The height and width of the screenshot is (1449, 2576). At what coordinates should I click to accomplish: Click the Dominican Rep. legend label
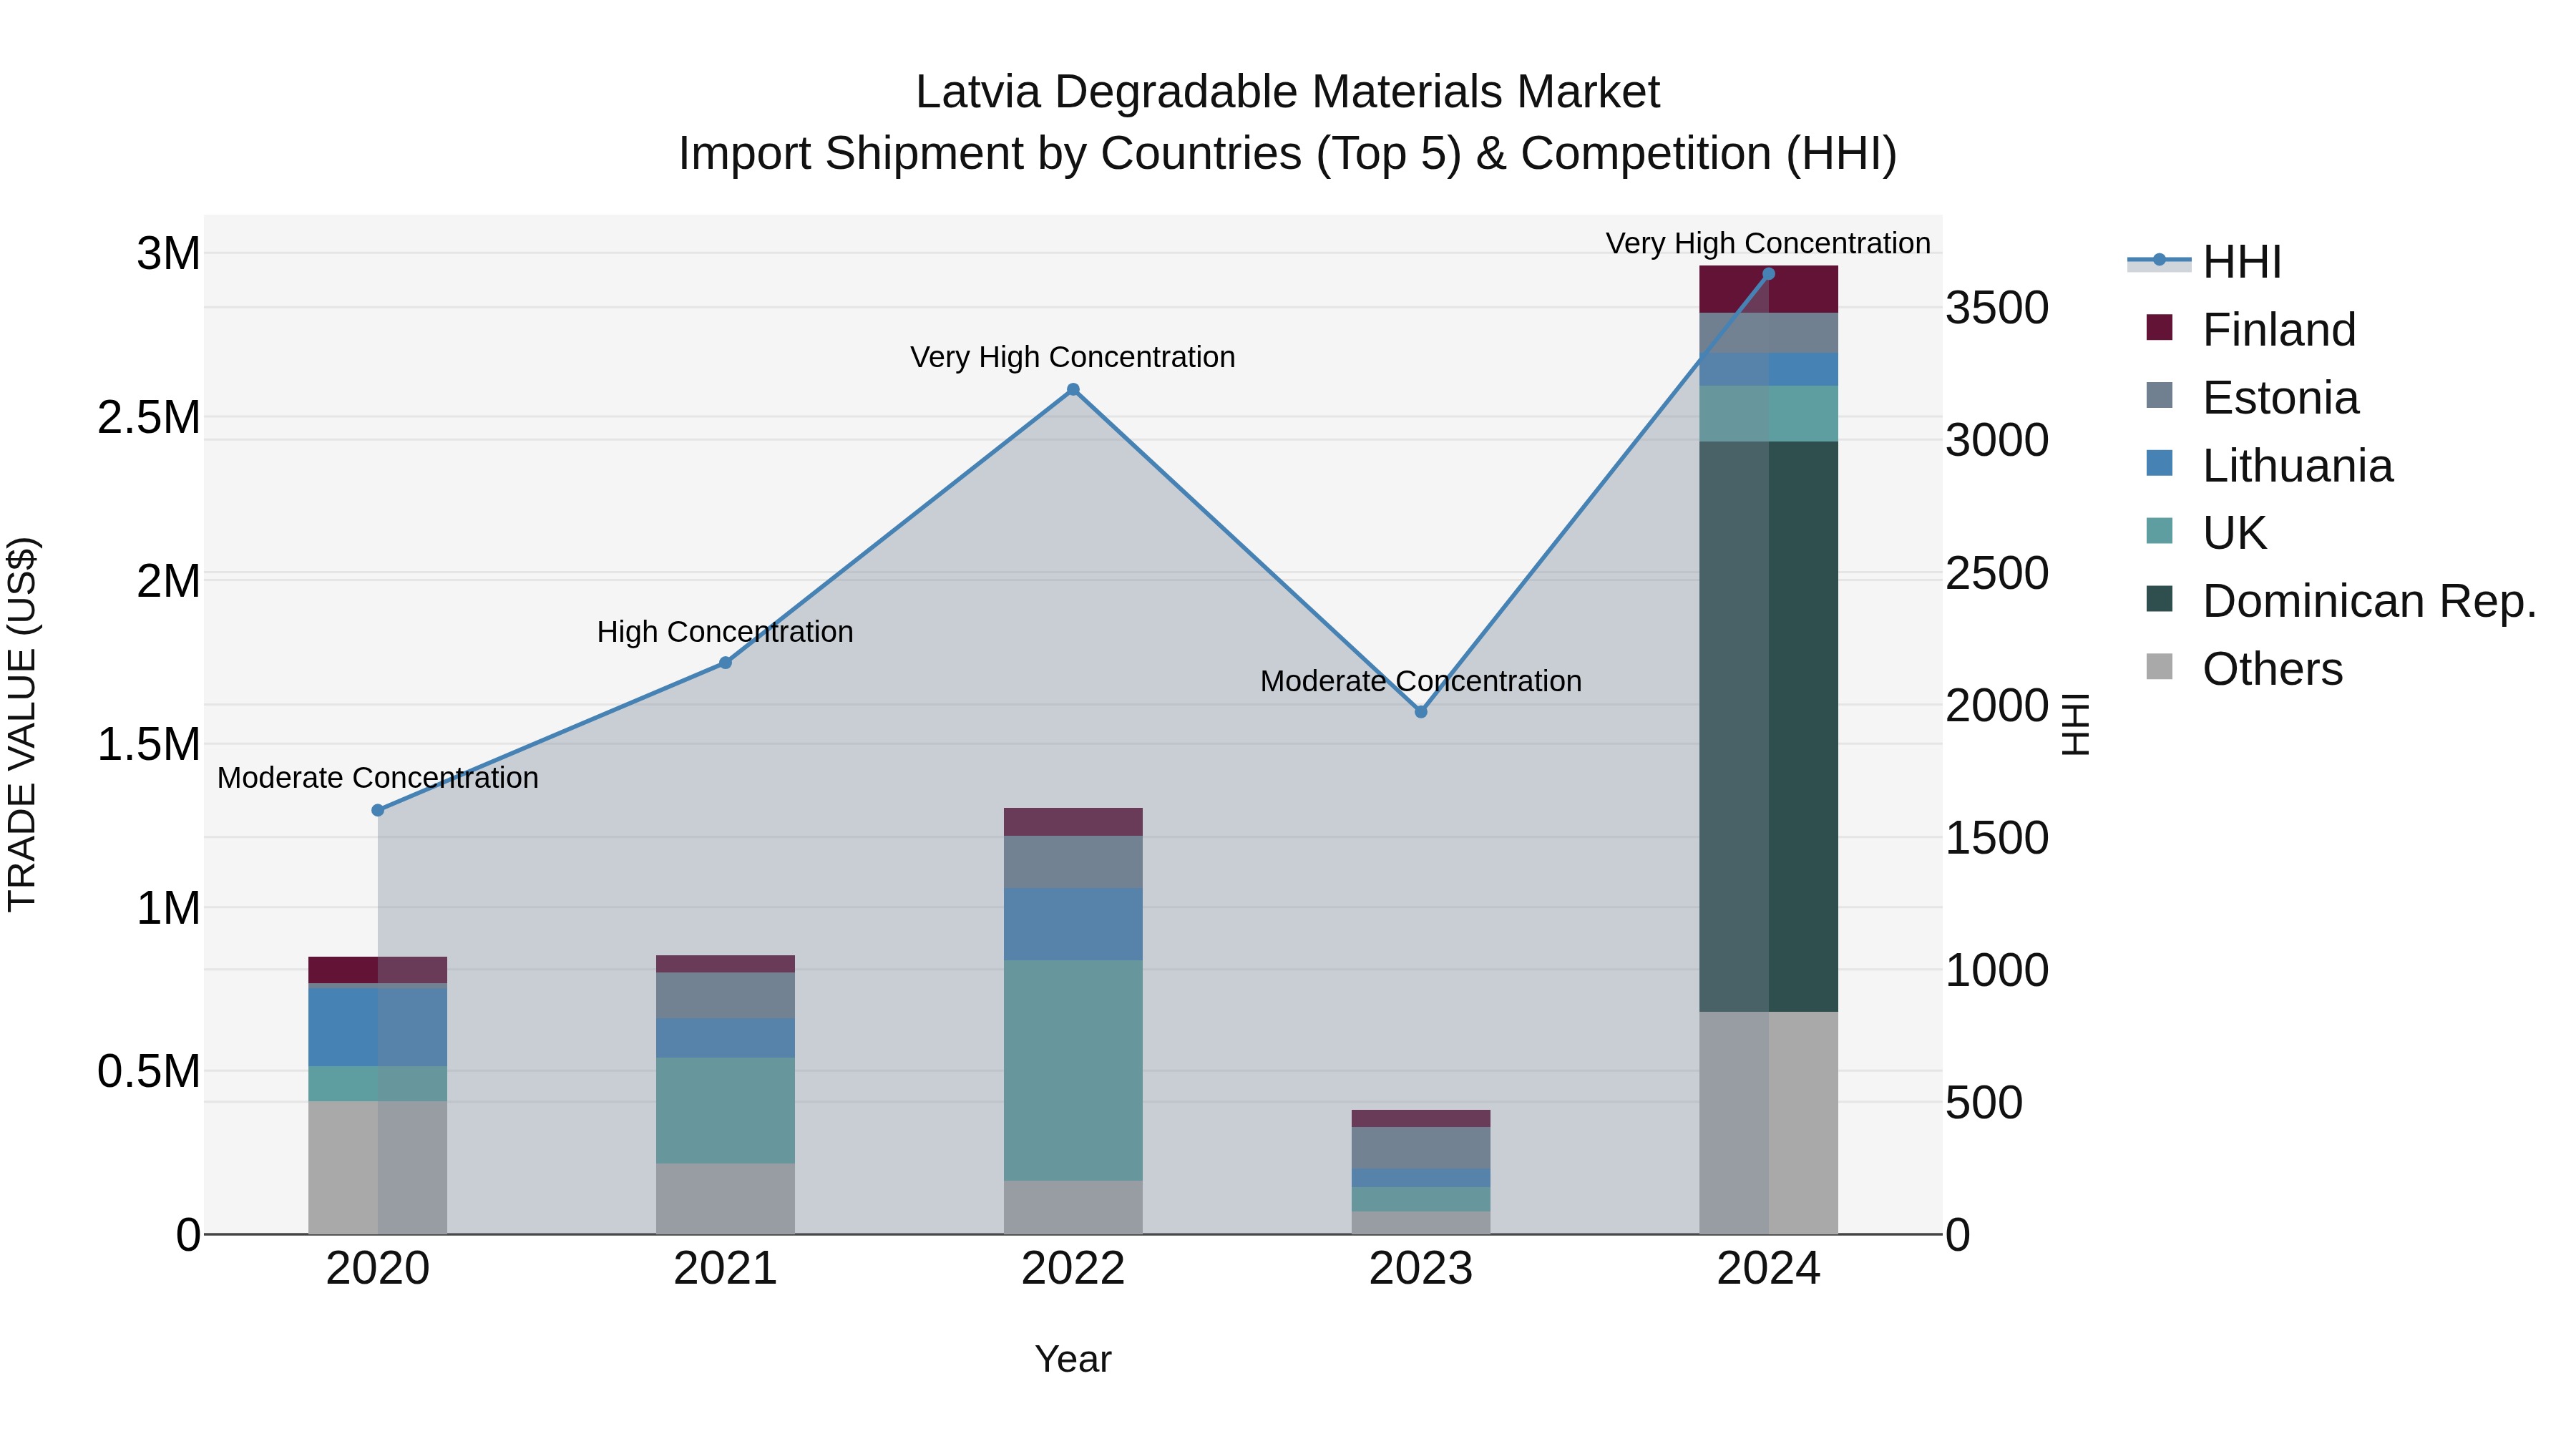tap(2370, 601)
